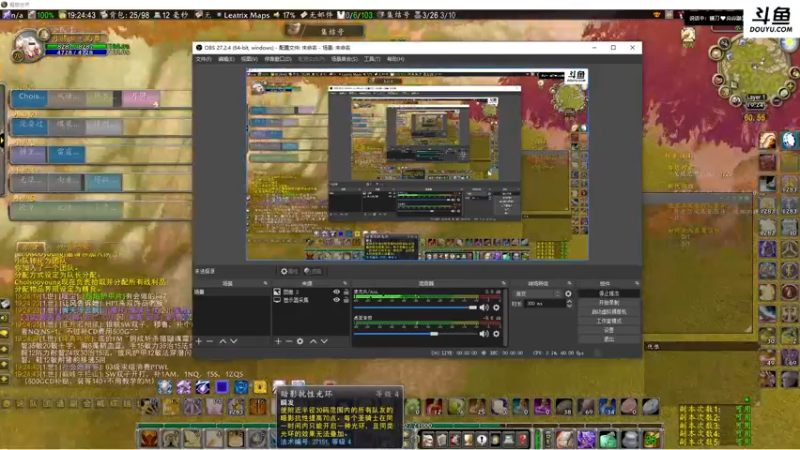Image resolution: width=800 pixels, height=450 pixels.
Task: Toggle 工作室模式 studio mode
Action: pyautogui.click(x=609, y=321)
